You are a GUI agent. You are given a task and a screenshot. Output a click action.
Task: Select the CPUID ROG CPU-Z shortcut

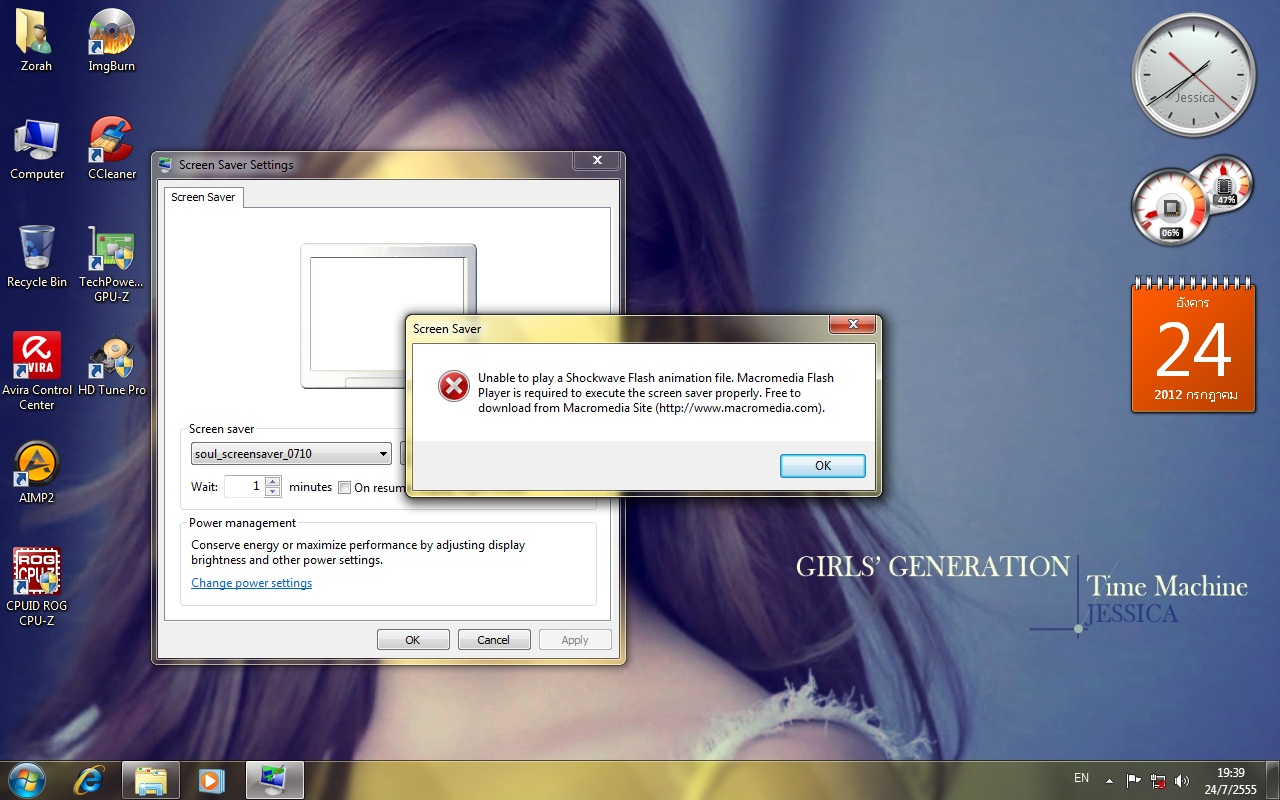[x=37, y=587]
